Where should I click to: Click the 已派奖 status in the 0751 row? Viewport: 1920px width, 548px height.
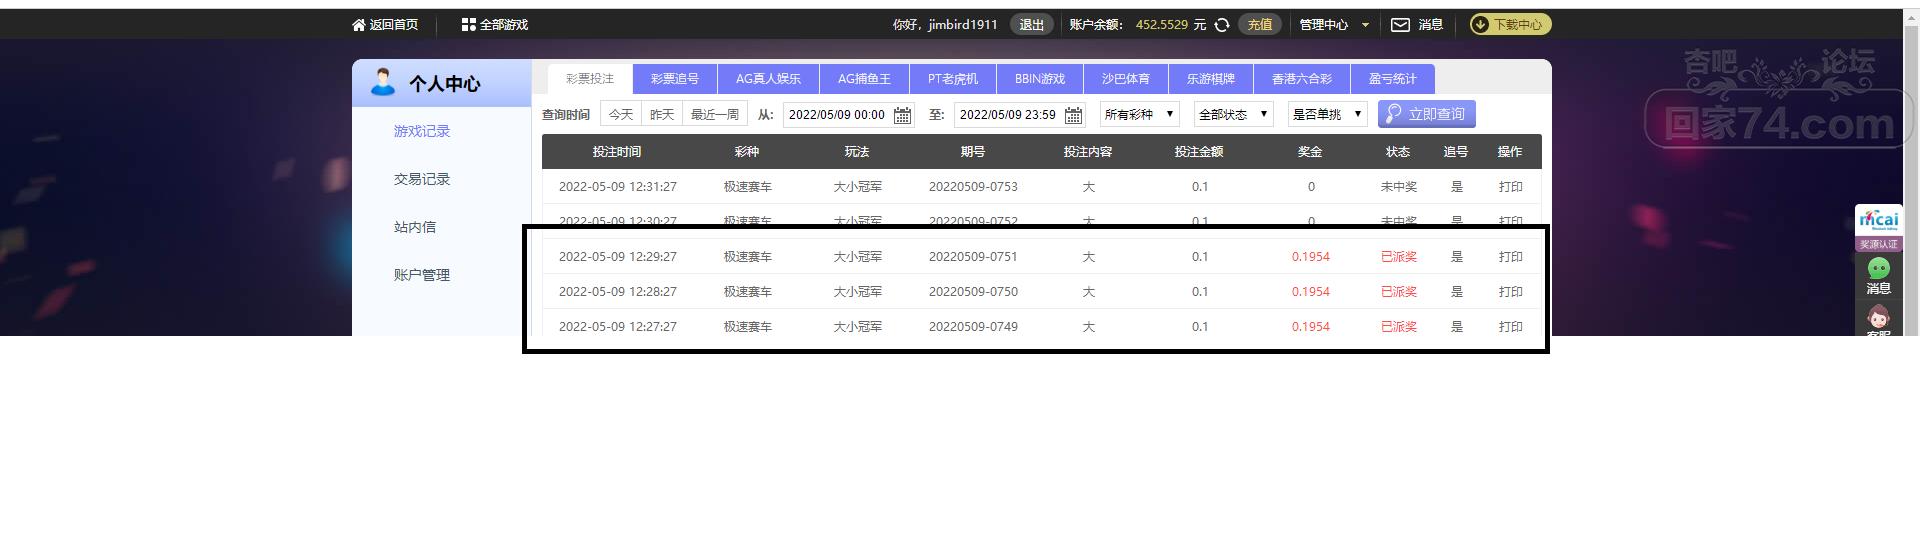click(x=1399, y=257)
